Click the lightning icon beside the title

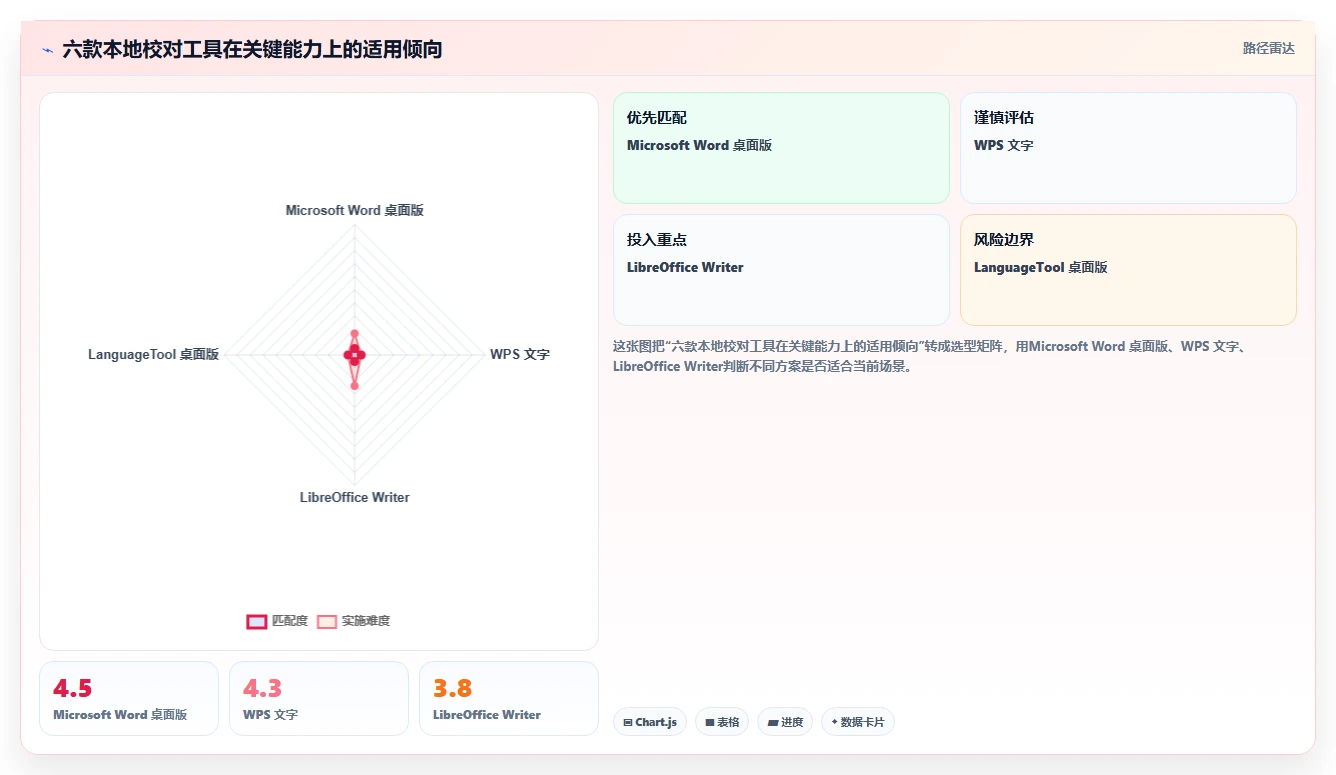[x=47, y=49]
